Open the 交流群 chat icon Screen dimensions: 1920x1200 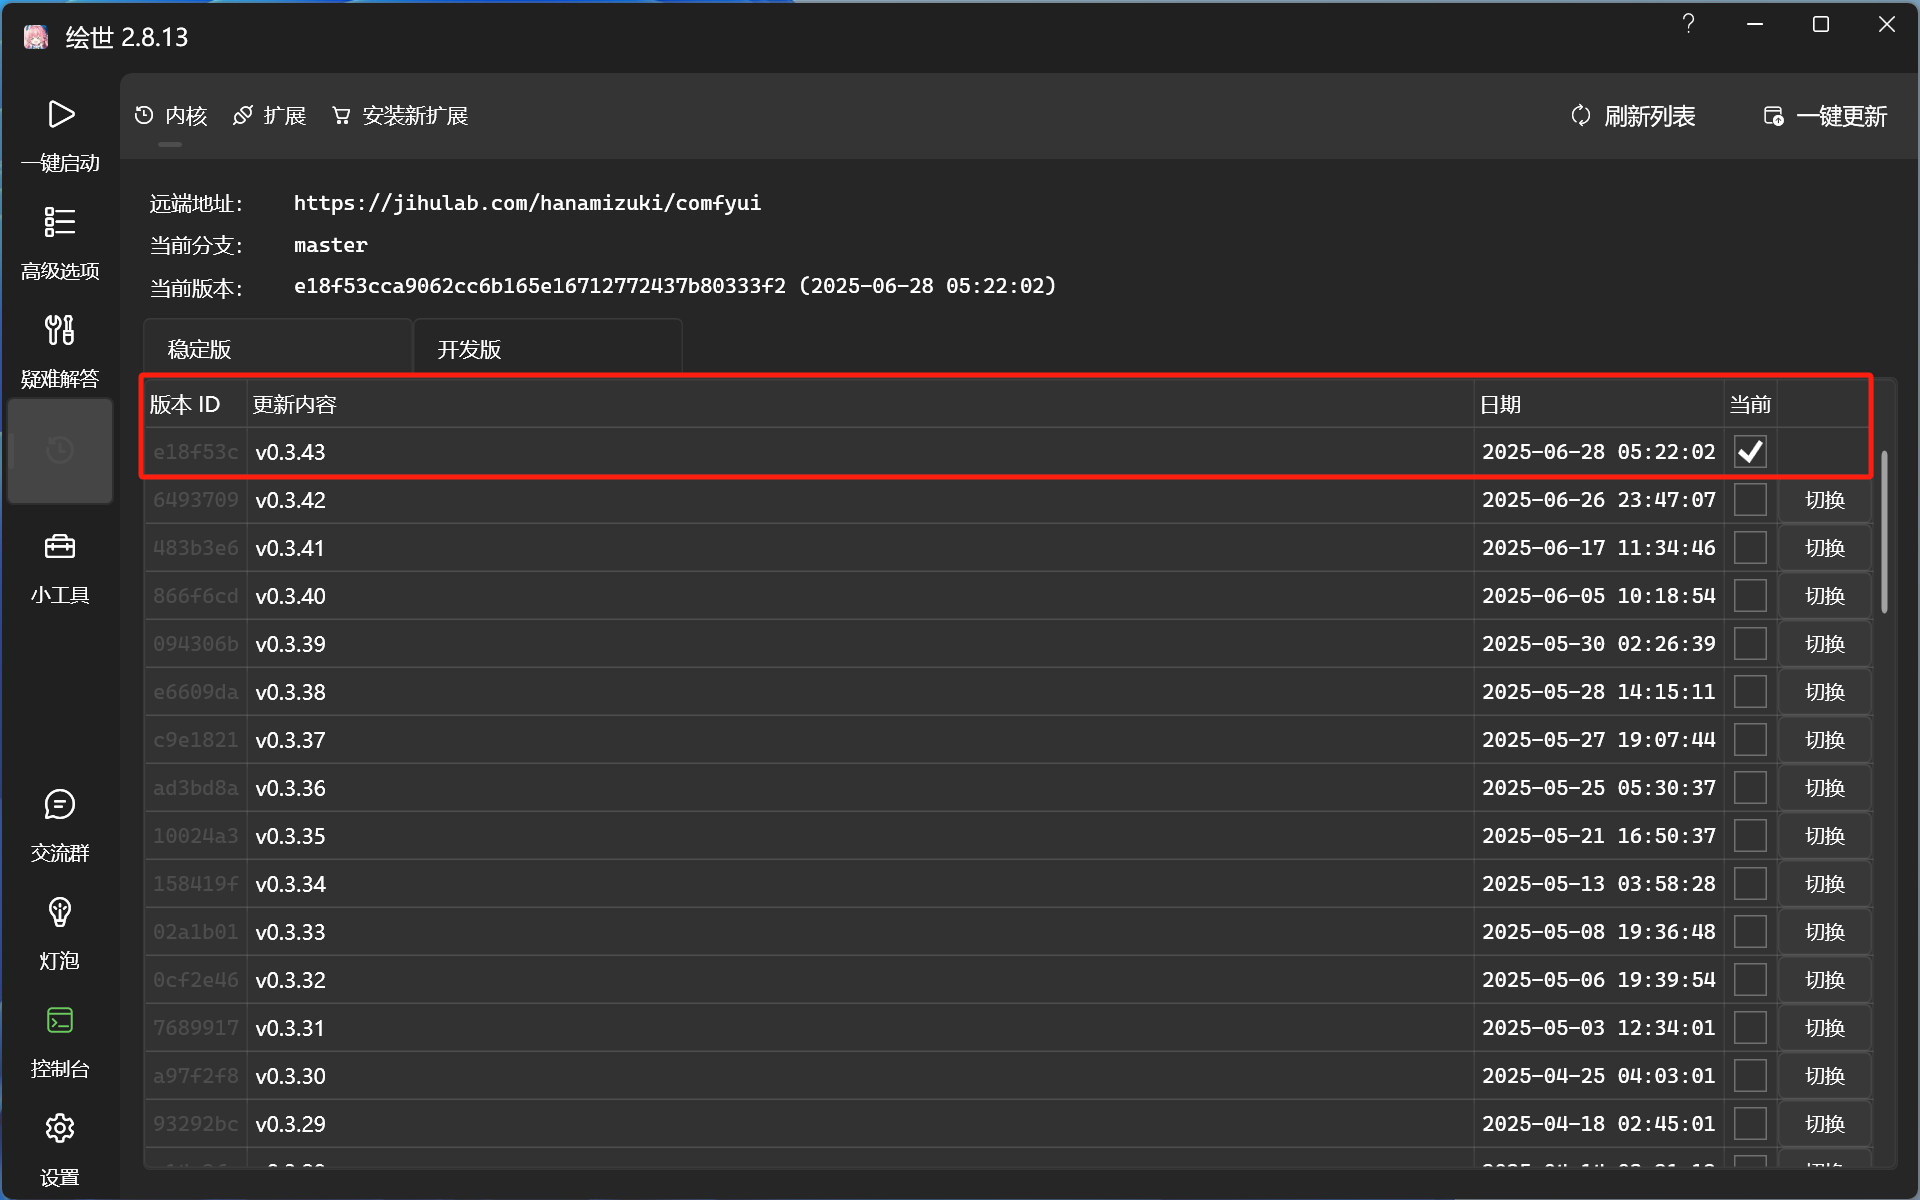point(60,805)
